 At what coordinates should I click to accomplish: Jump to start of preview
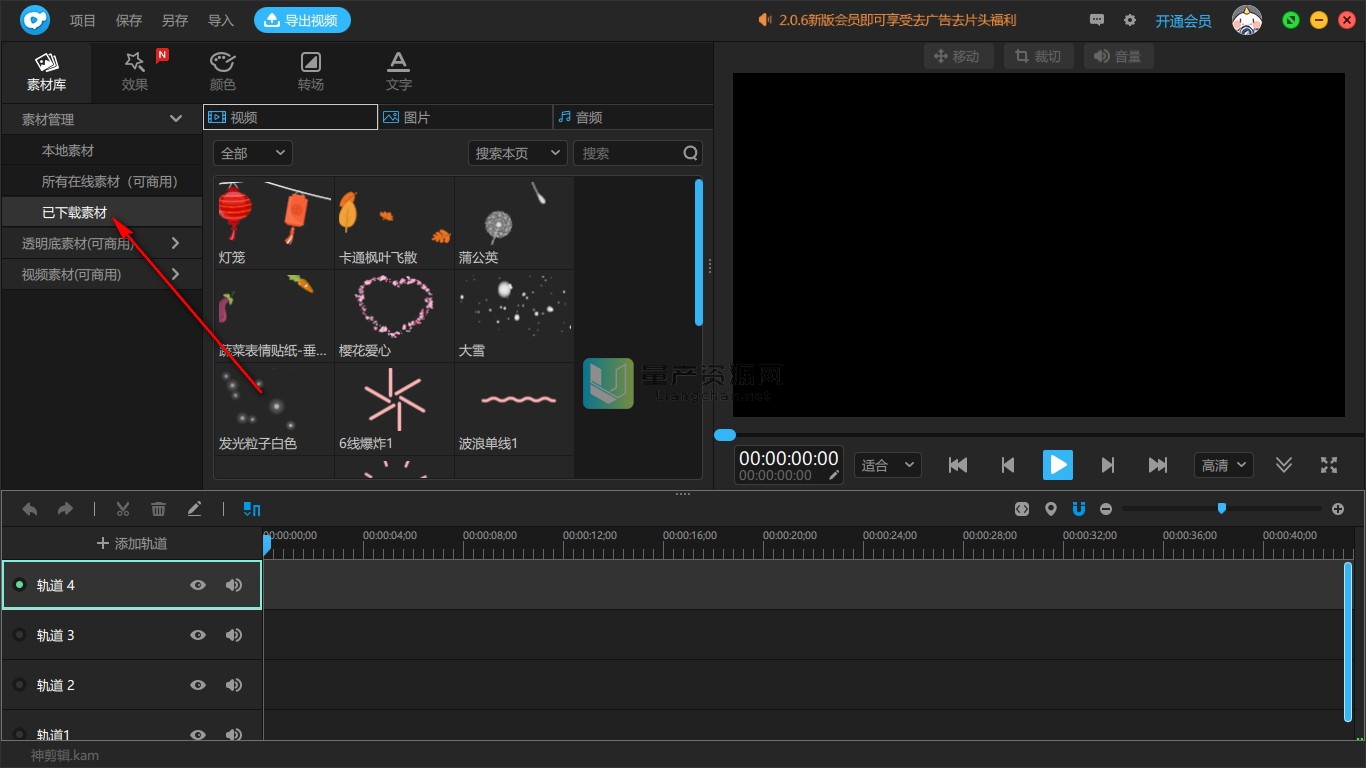point(958,465)
